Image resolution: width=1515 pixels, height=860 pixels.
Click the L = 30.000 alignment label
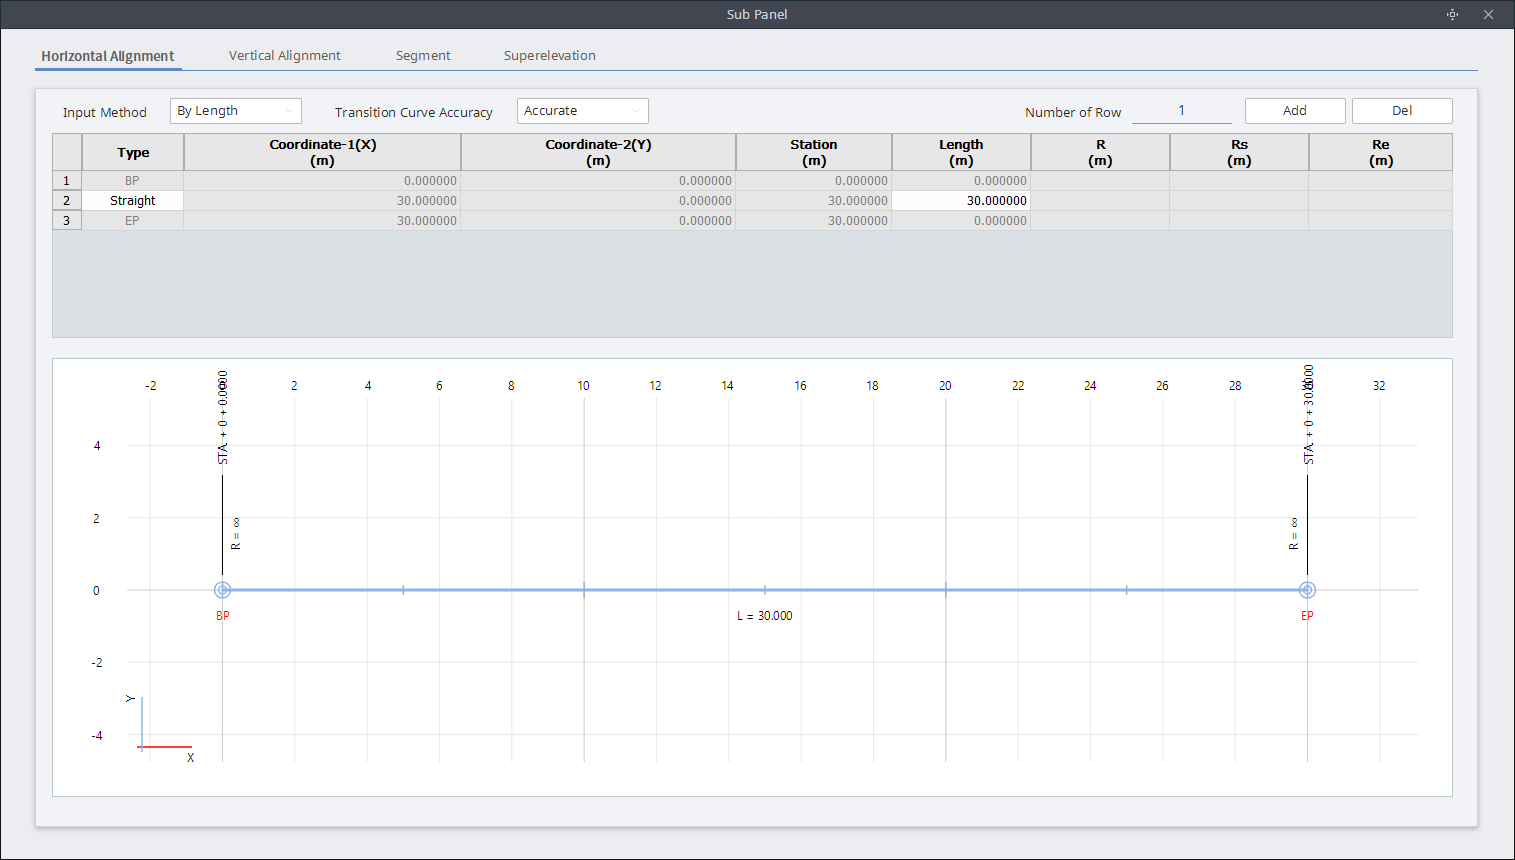pyautogui.click(x=765, y=615)
